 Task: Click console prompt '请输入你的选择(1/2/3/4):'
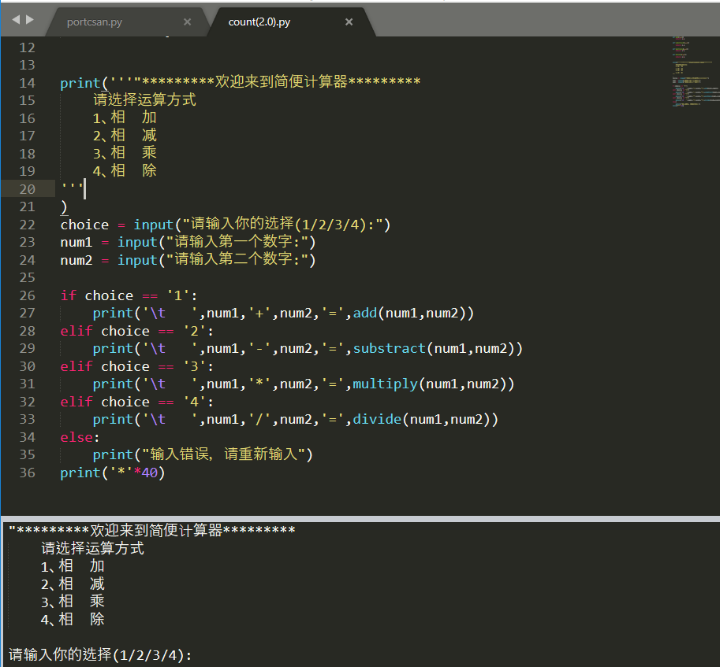click(100, 655)
